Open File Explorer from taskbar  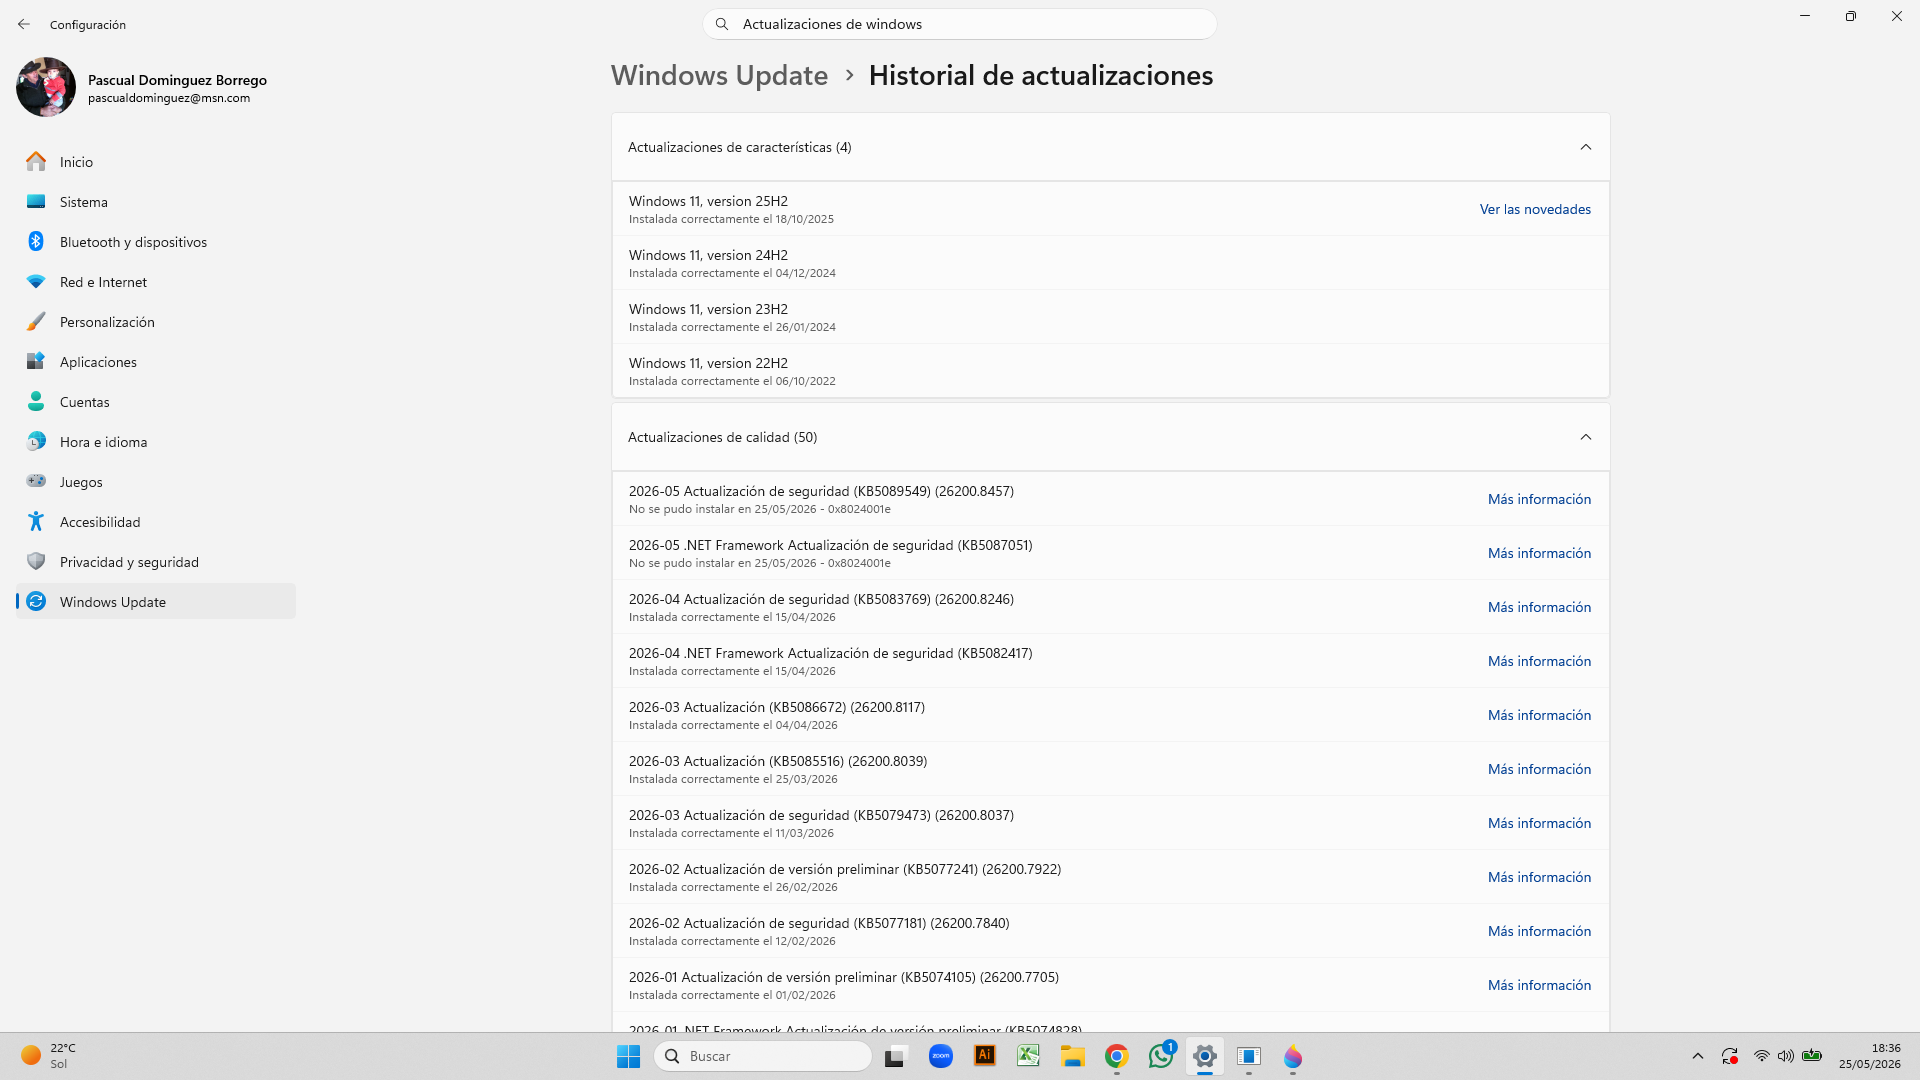pyautogui.click(x=1073, y=1056)
